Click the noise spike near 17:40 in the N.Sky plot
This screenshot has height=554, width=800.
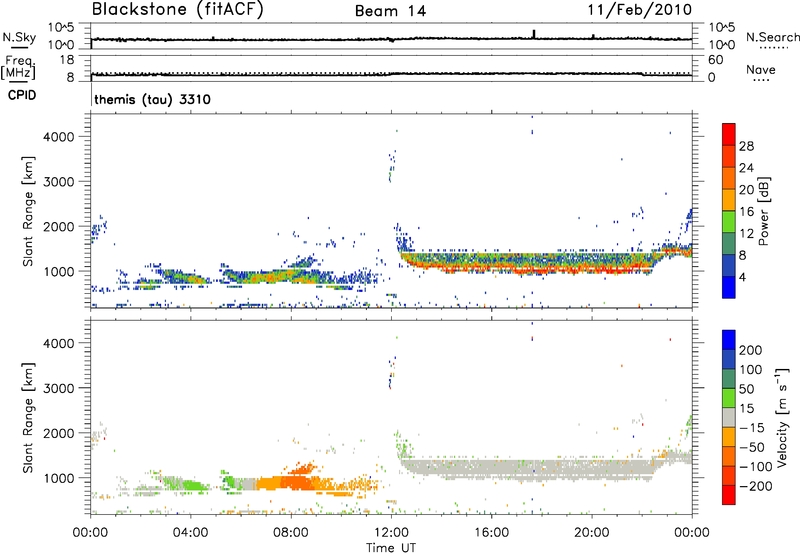[534, 34]
